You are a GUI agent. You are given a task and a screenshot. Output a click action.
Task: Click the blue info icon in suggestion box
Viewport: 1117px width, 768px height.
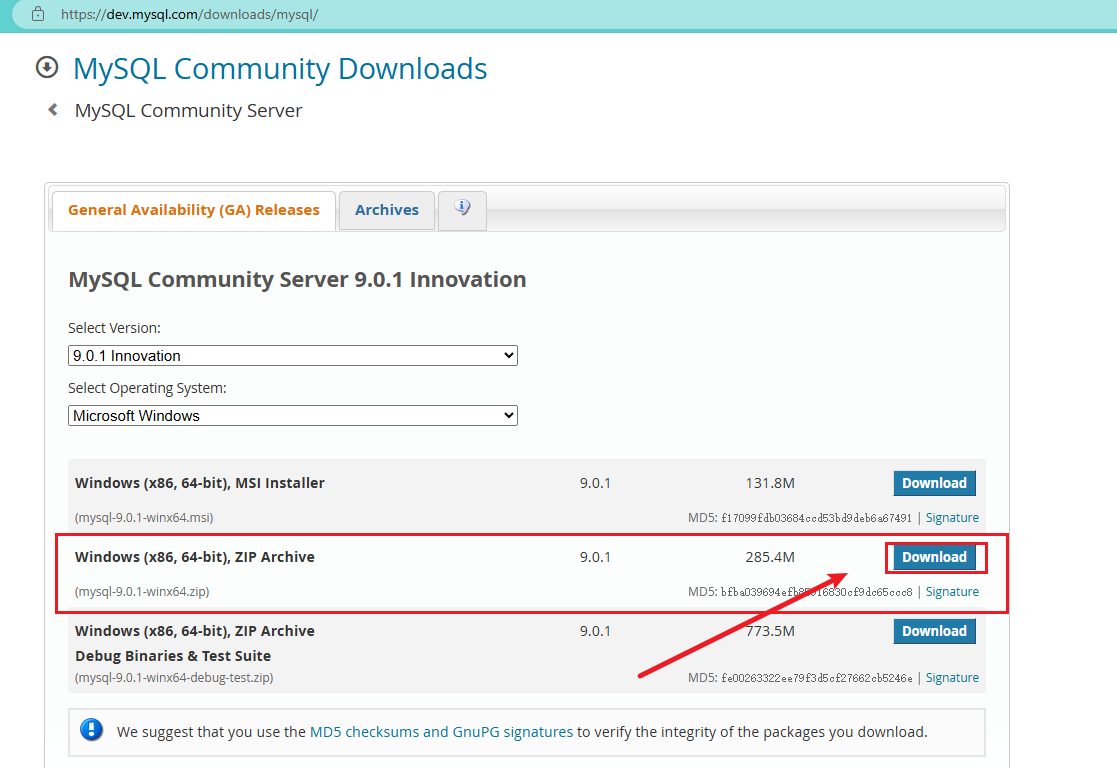(91, 730)
